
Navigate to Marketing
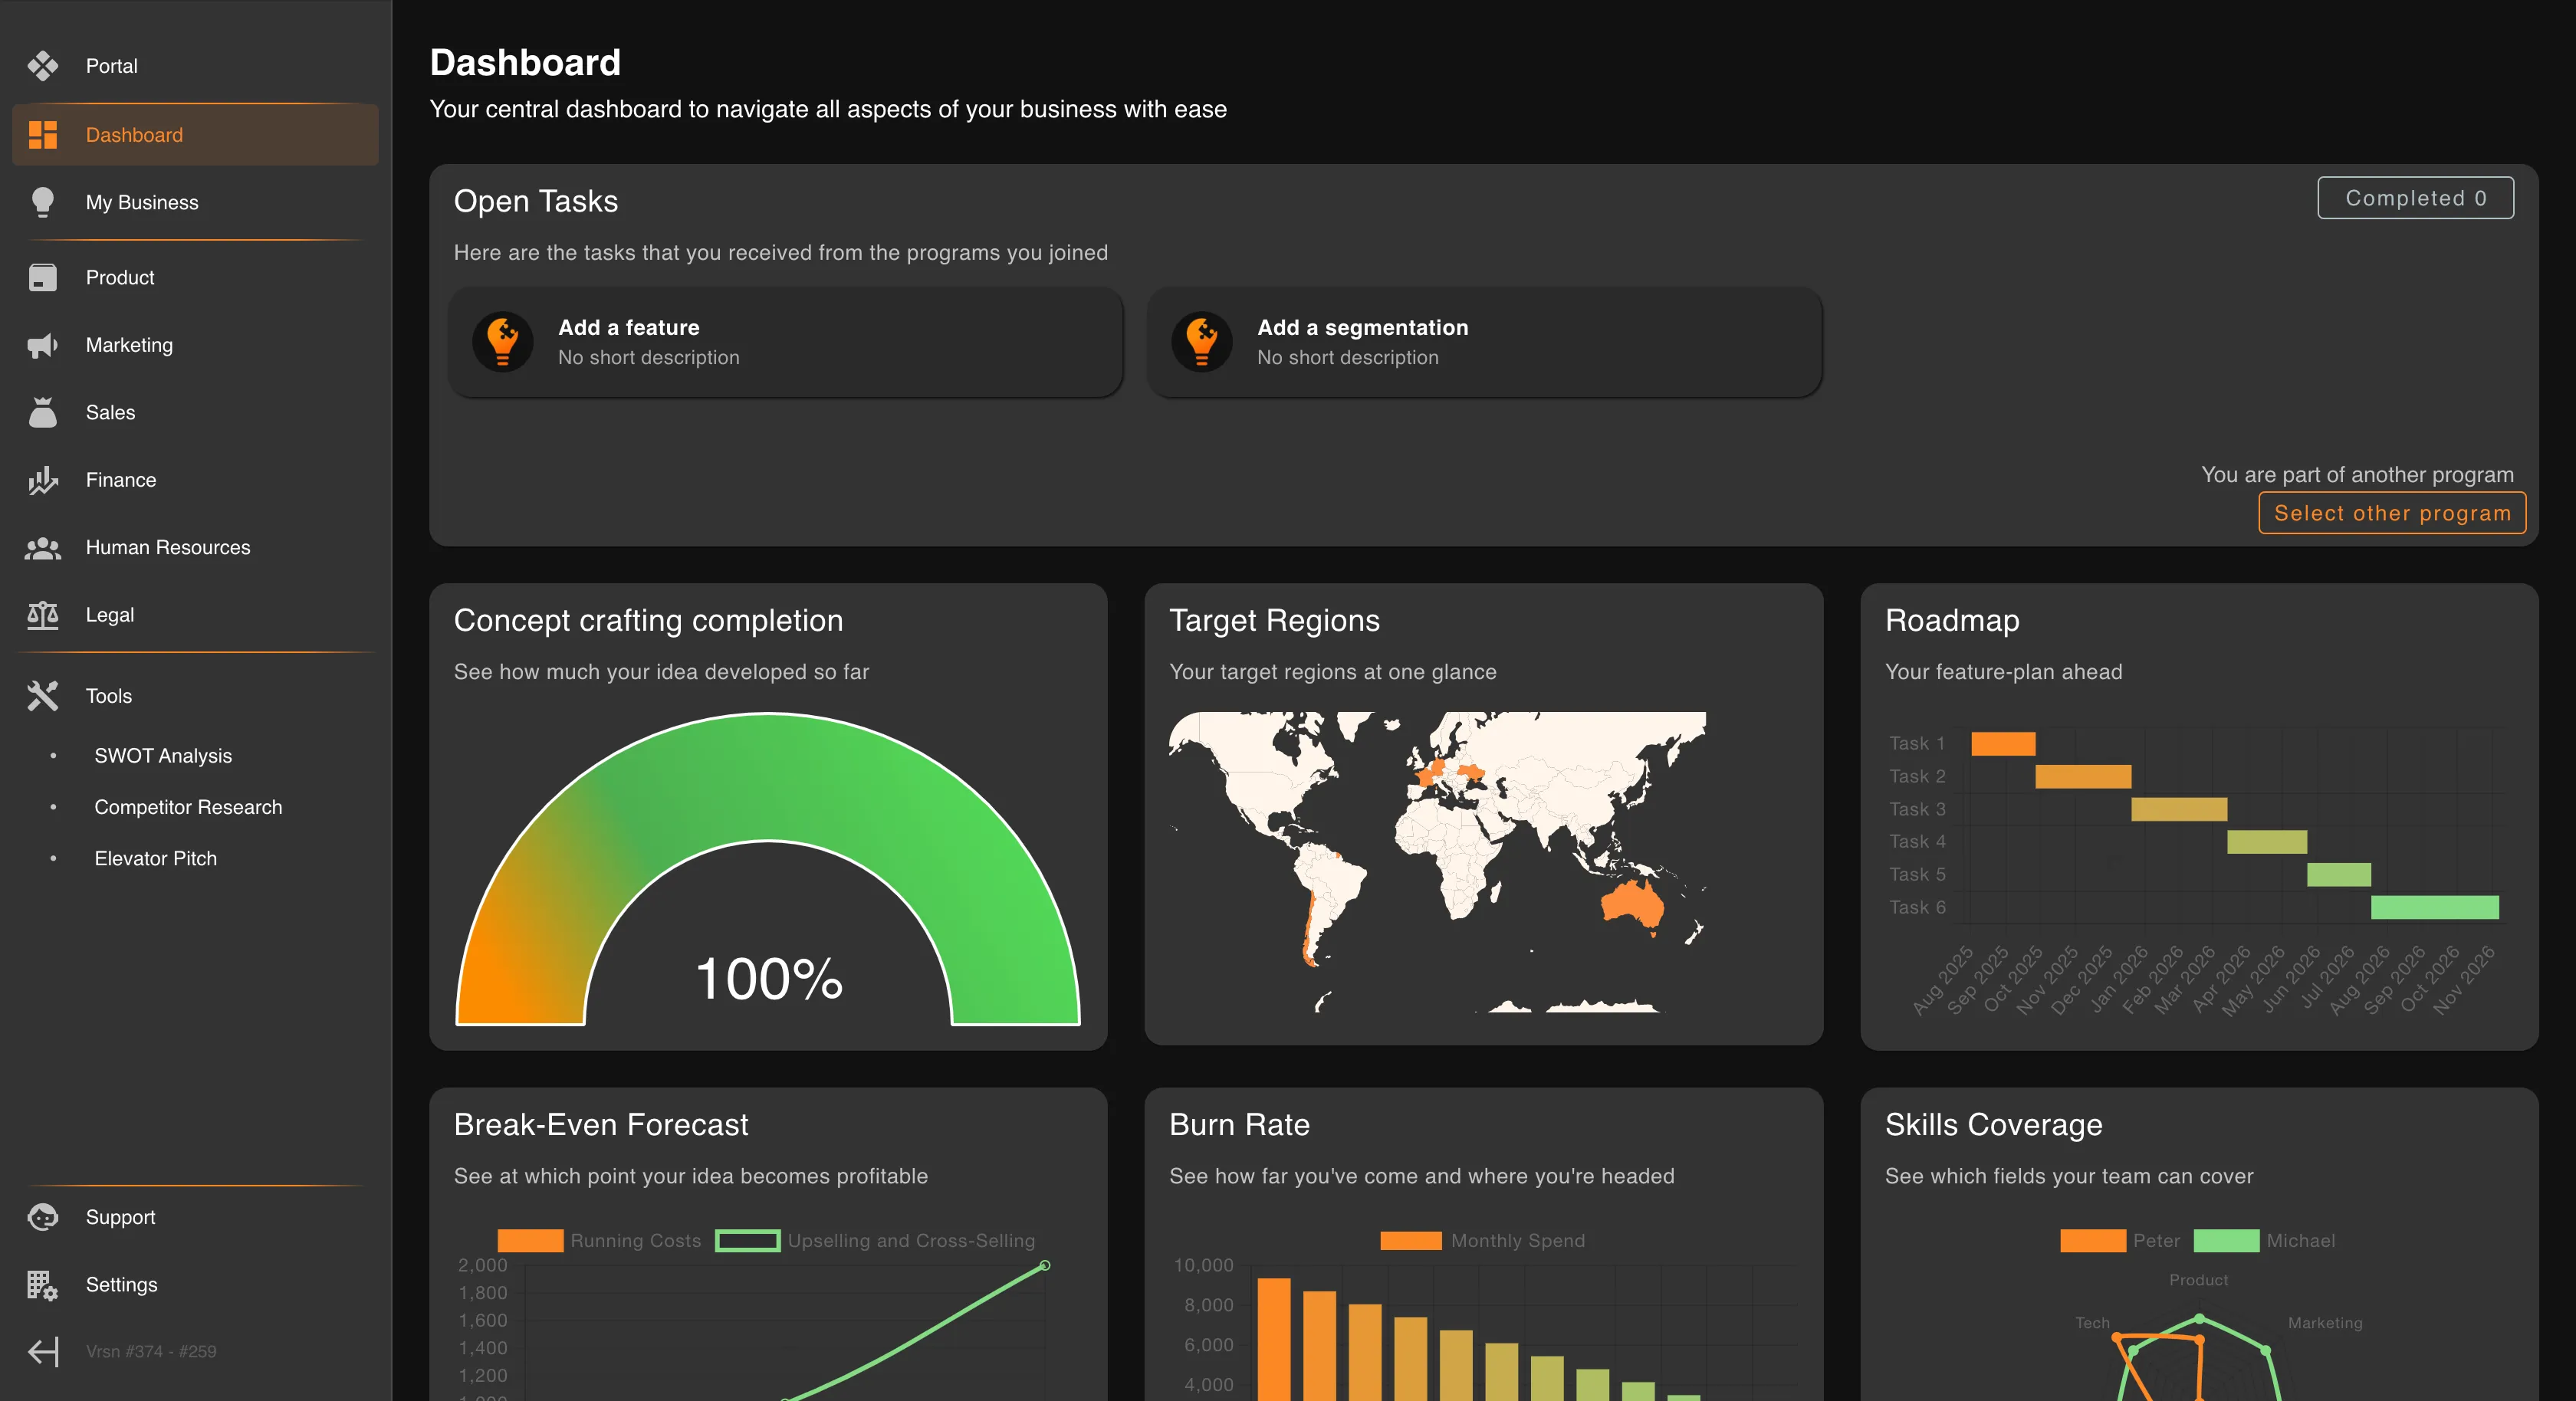(x=195, y=345)
